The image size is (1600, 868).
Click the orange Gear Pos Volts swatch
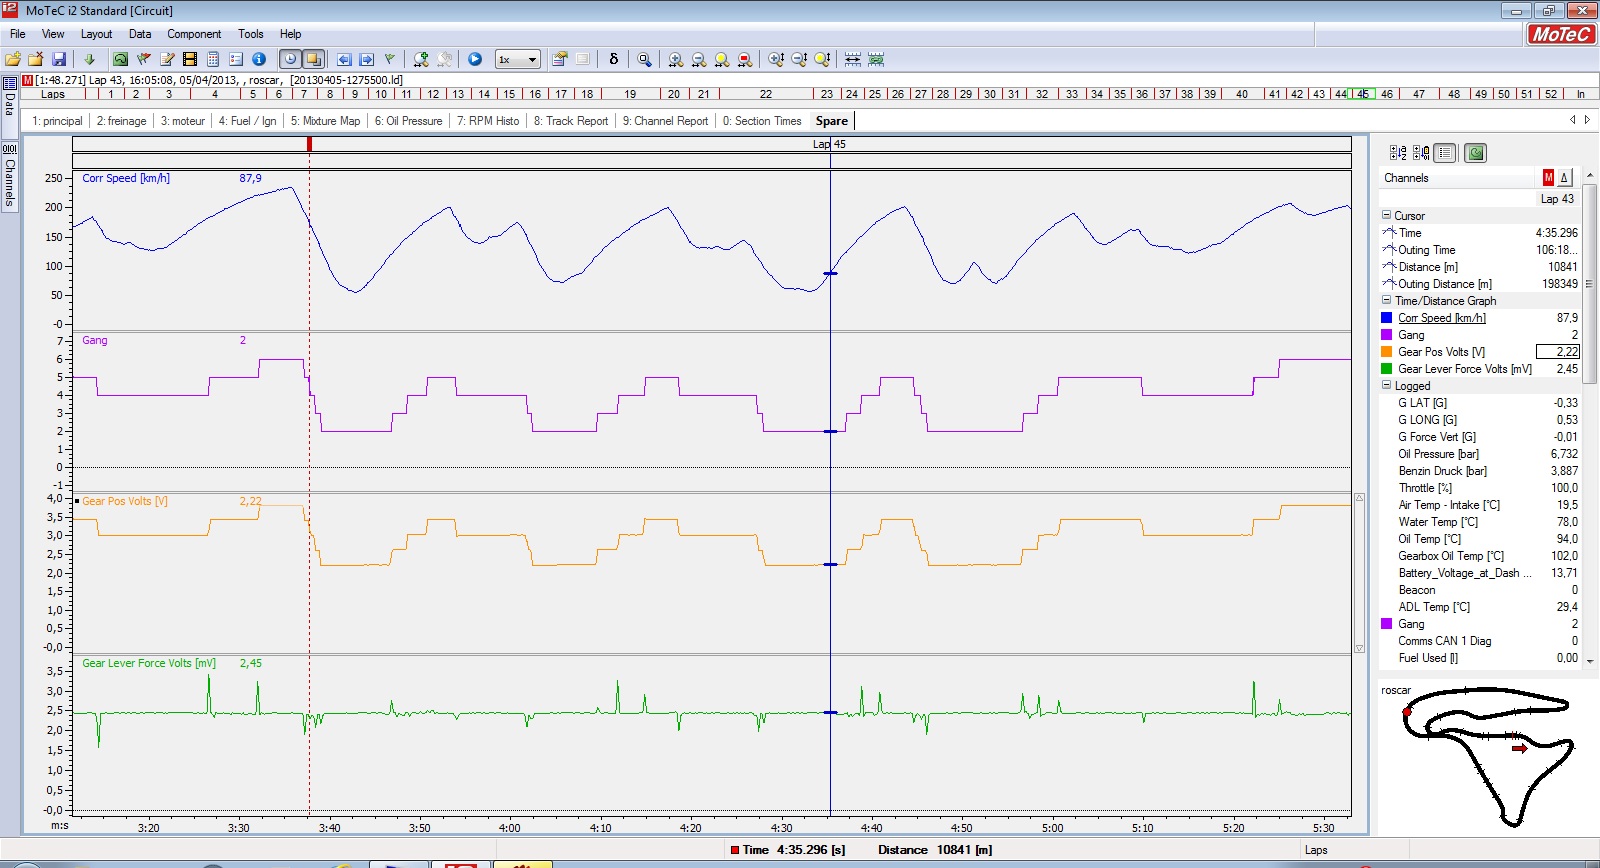pyautogui.click(x=1386, y=352)
